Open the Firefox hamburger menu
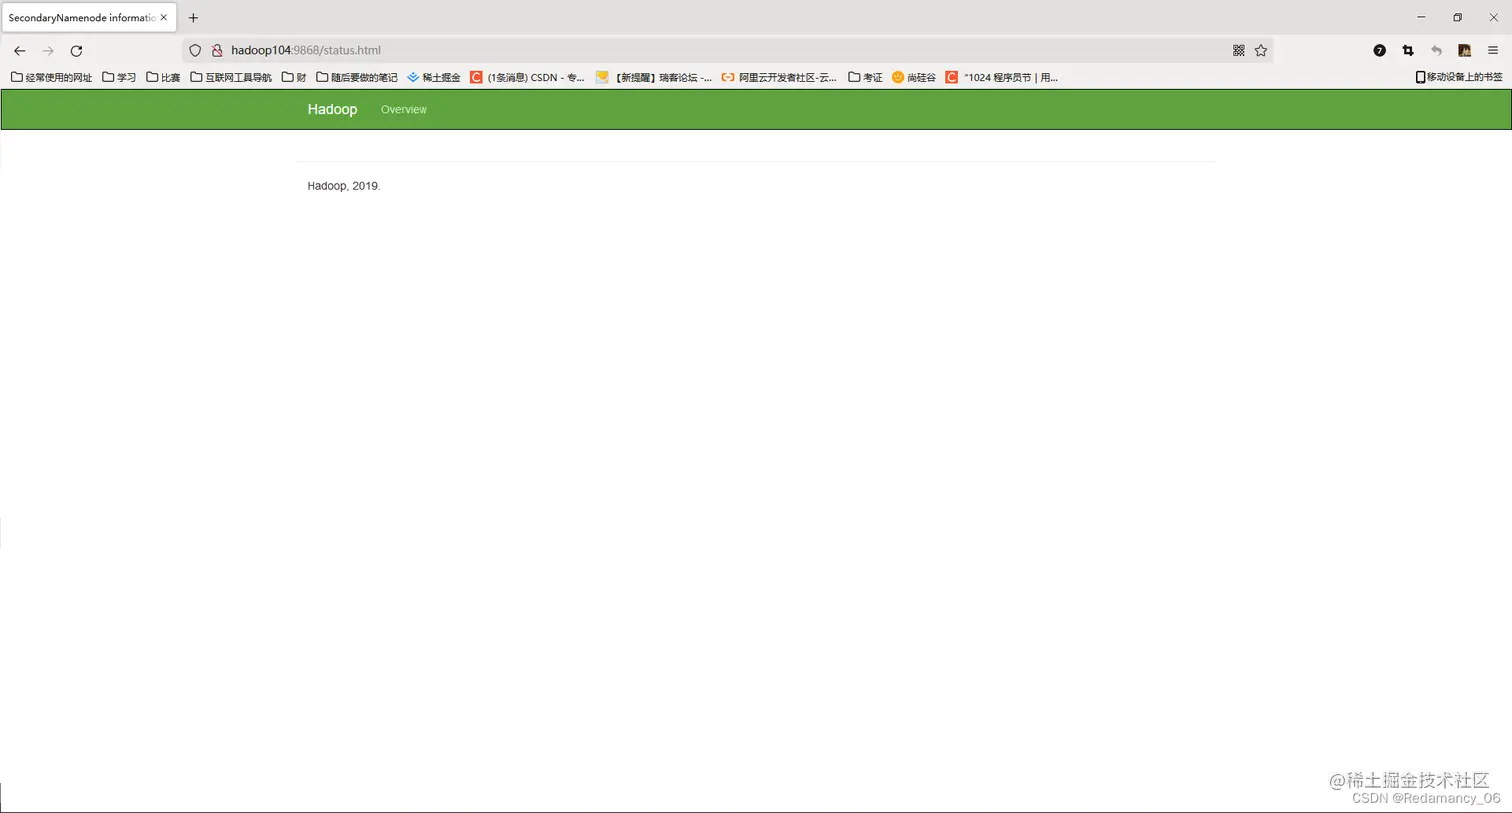Viewport: 1512px width, 813px height. (1493, 50)
